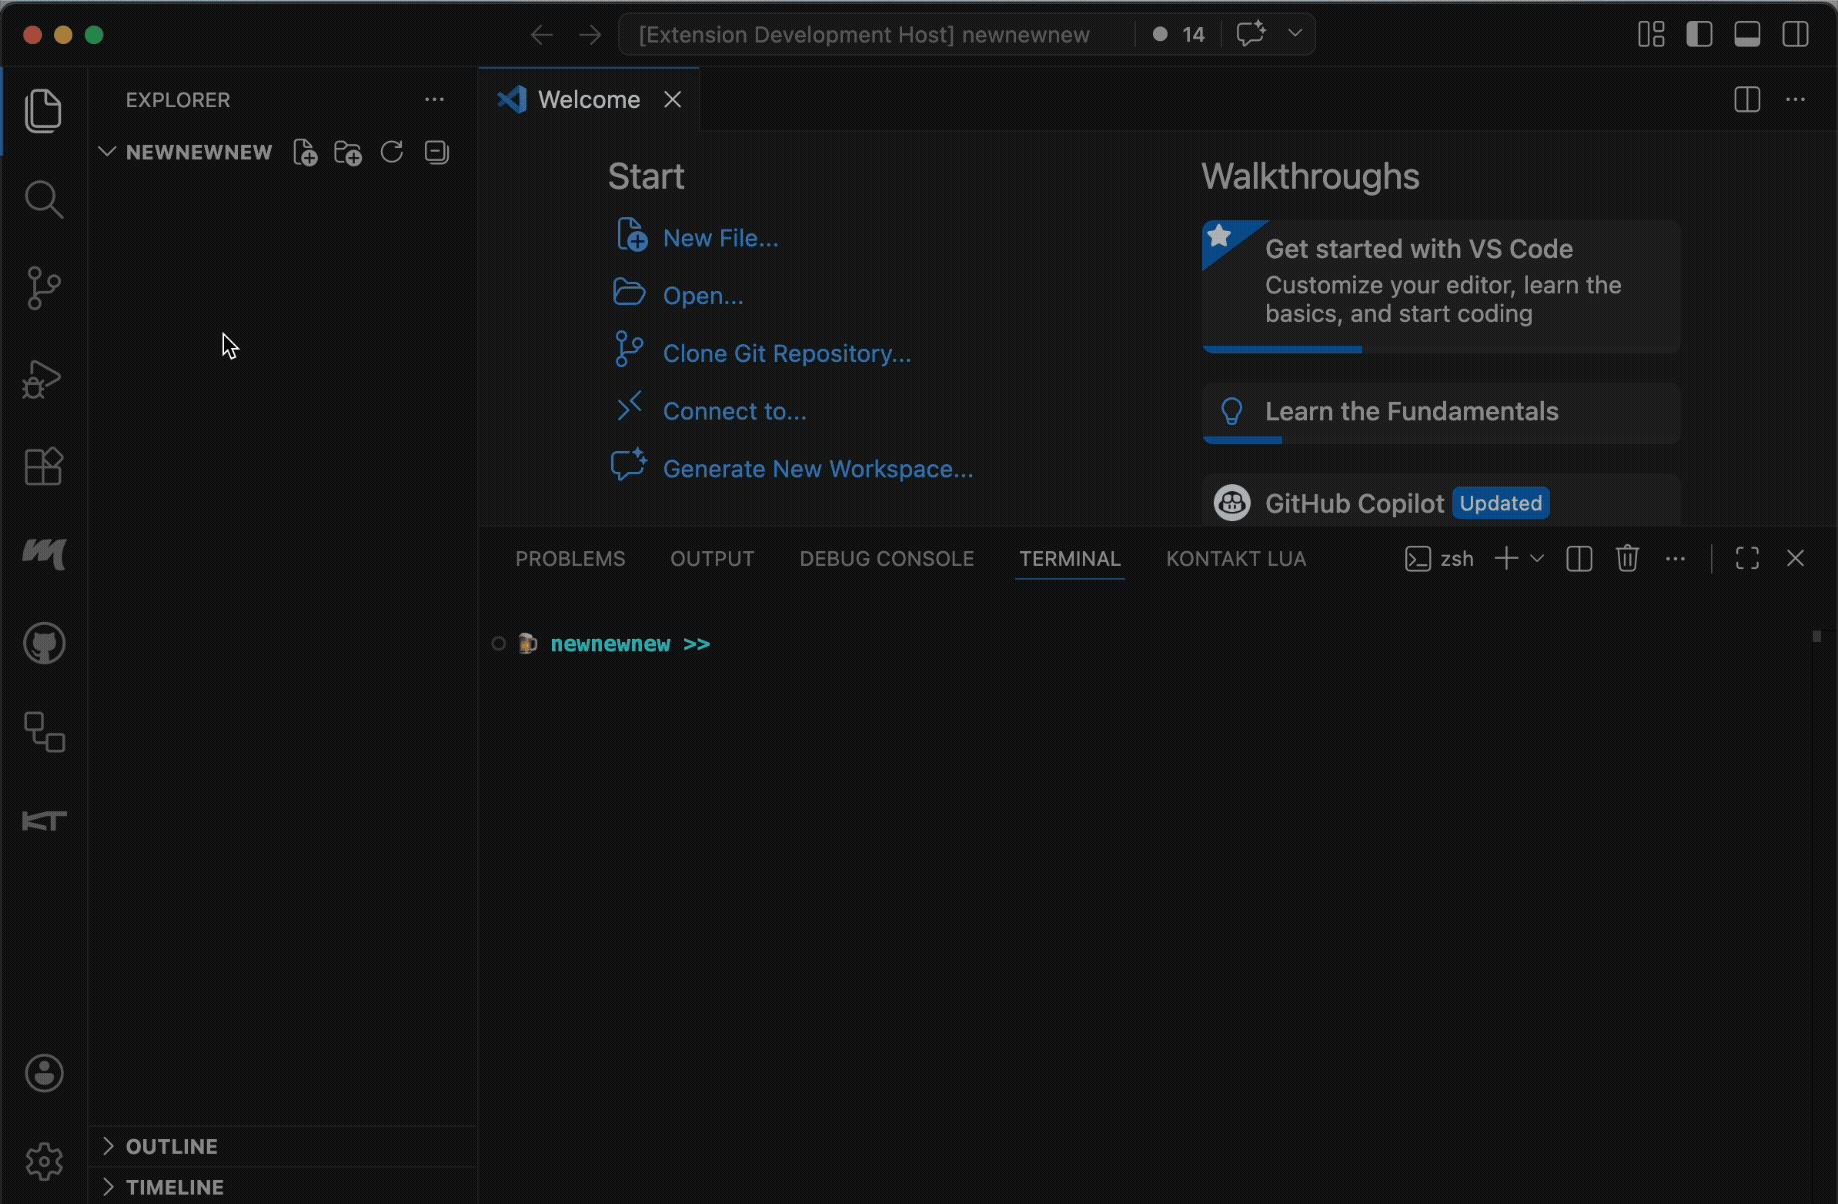This screenshot has height=1204, width=1838.
Task: Open terminal panel more actions ellipsis
Action: (1676, 558)
